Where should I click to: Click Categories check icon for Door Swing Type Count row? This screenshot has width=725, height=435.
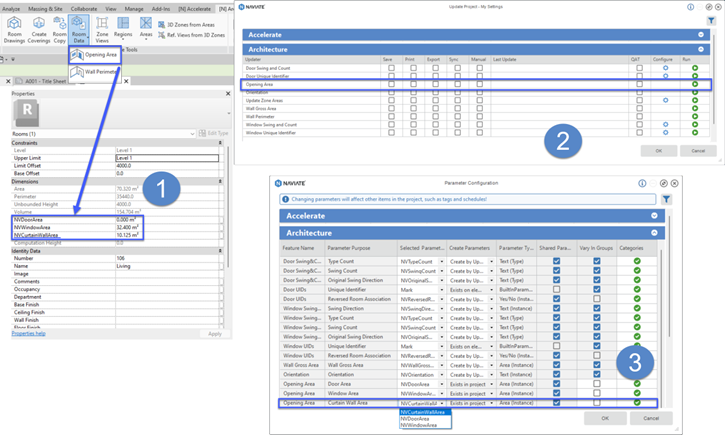click(637, 261)
